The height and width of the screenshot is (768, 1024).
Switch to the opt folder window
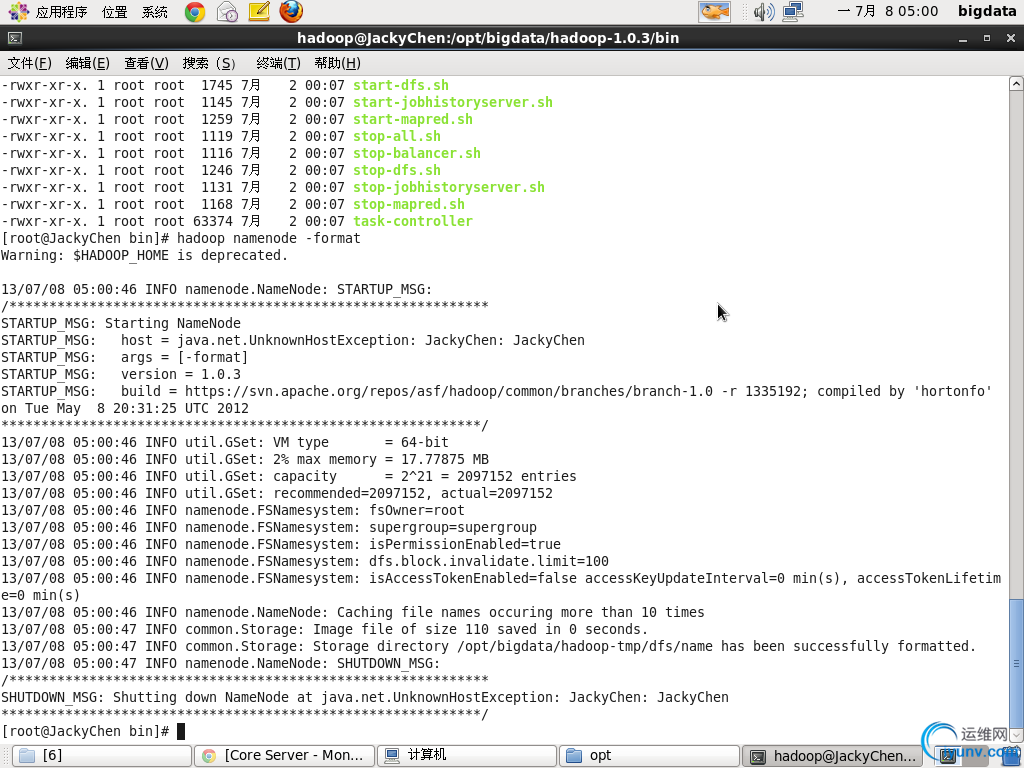(649, 756)
